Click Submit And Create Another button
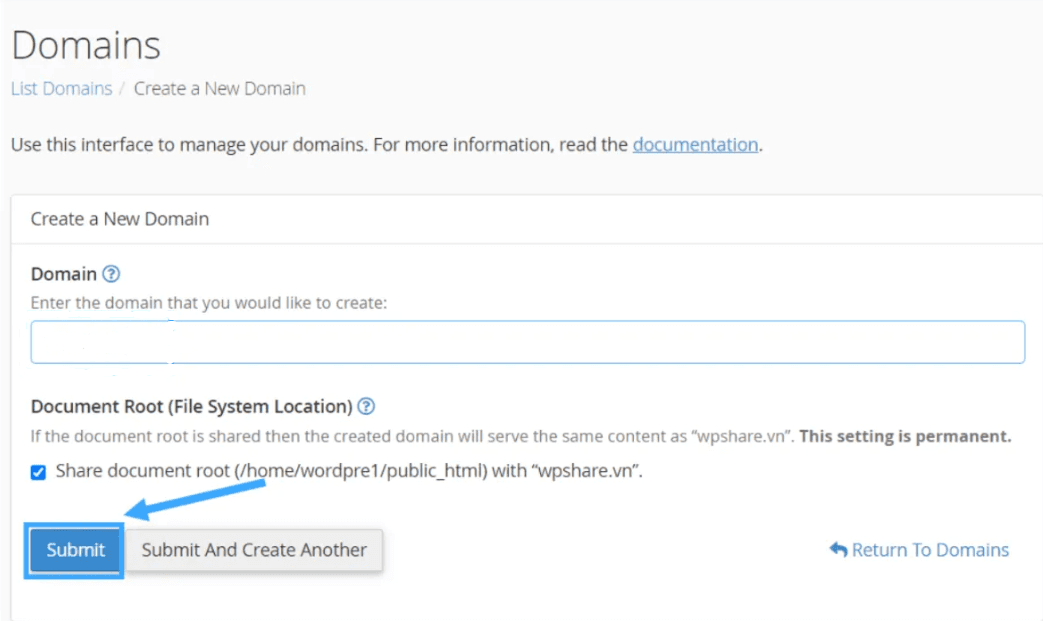This screenshot has width=1043, height=621. click(254, 550)
